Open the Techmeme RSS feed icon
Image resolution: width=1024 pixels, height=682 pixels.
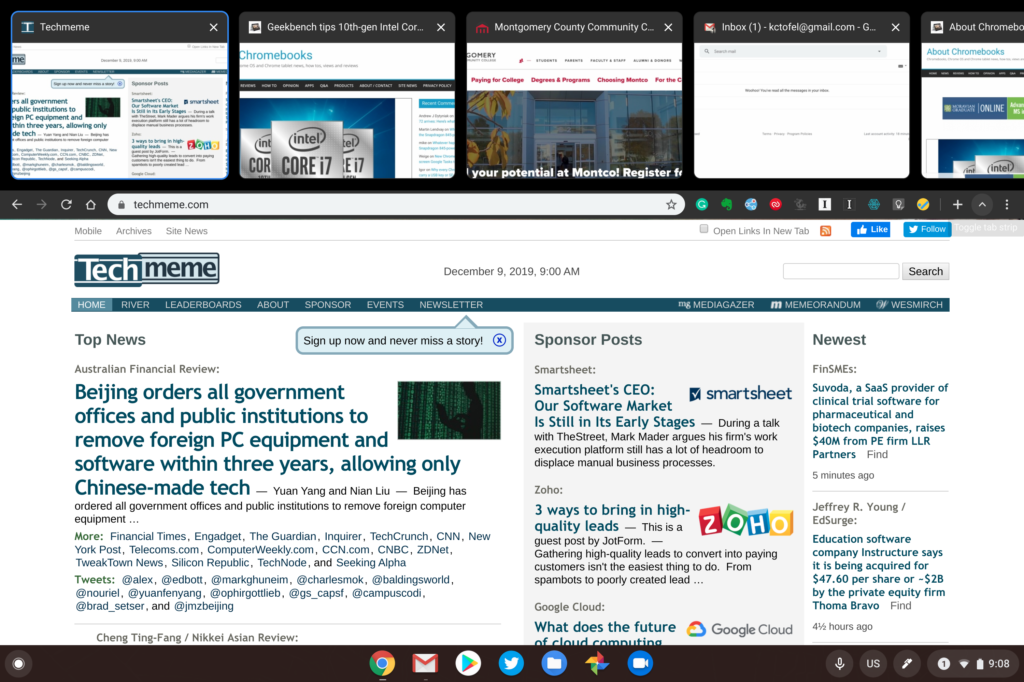click(x=825, y=231)
